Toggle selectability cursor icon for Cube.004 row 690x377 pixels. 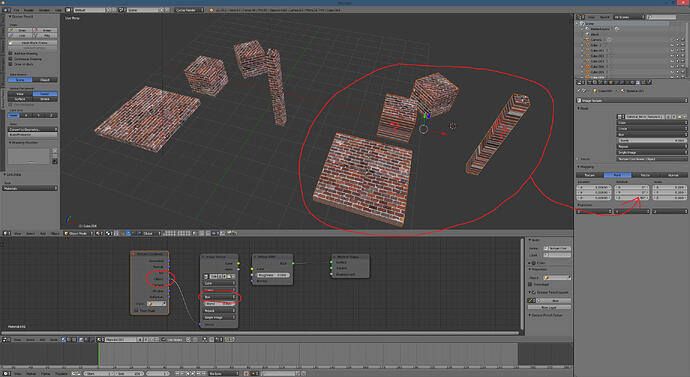pos(678,66)
